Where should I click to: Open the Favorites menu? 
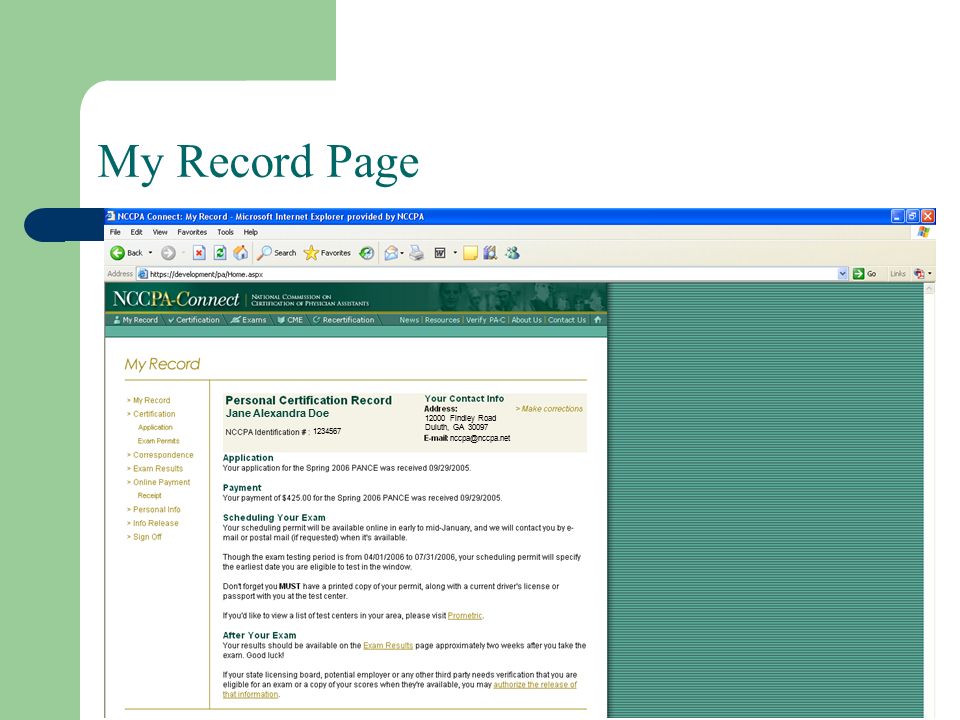tap(192, 232)
